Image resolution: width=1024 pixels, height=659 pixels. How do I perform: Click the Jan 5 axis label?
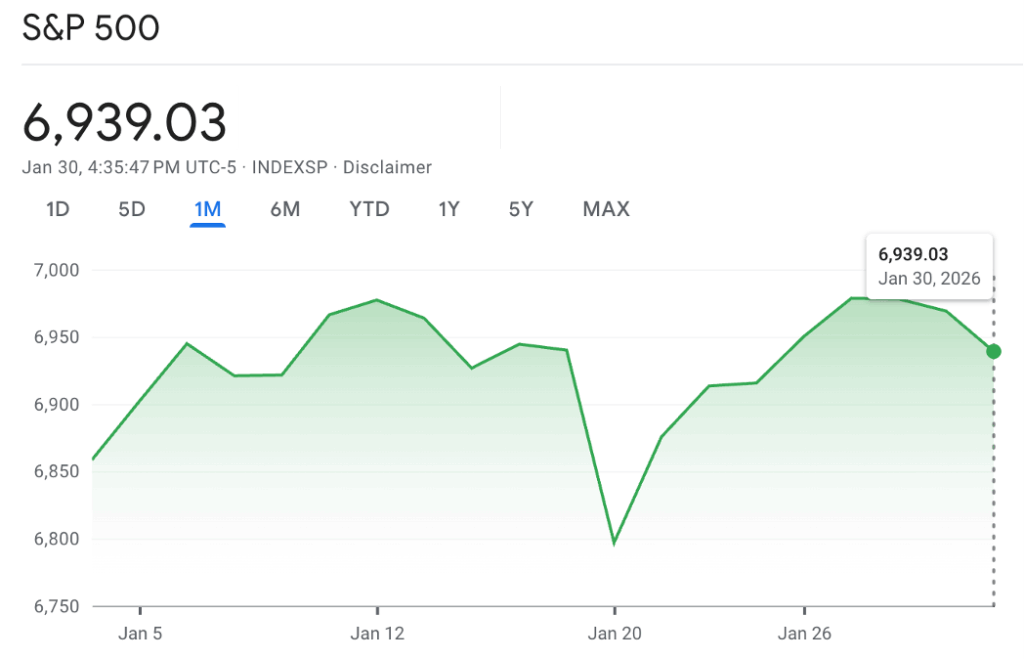coord(140,633)
